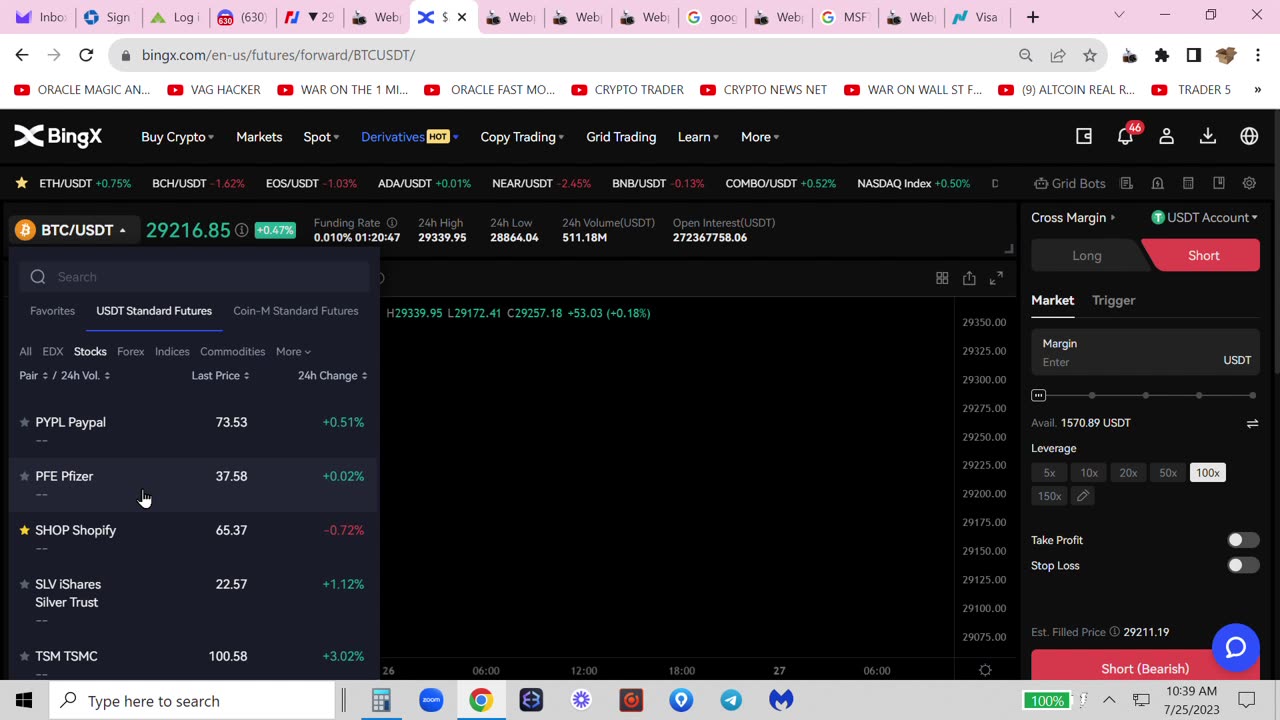Favorite TSM TSMC with its star
1280x720 pixels.
click(x=25, y=656)
